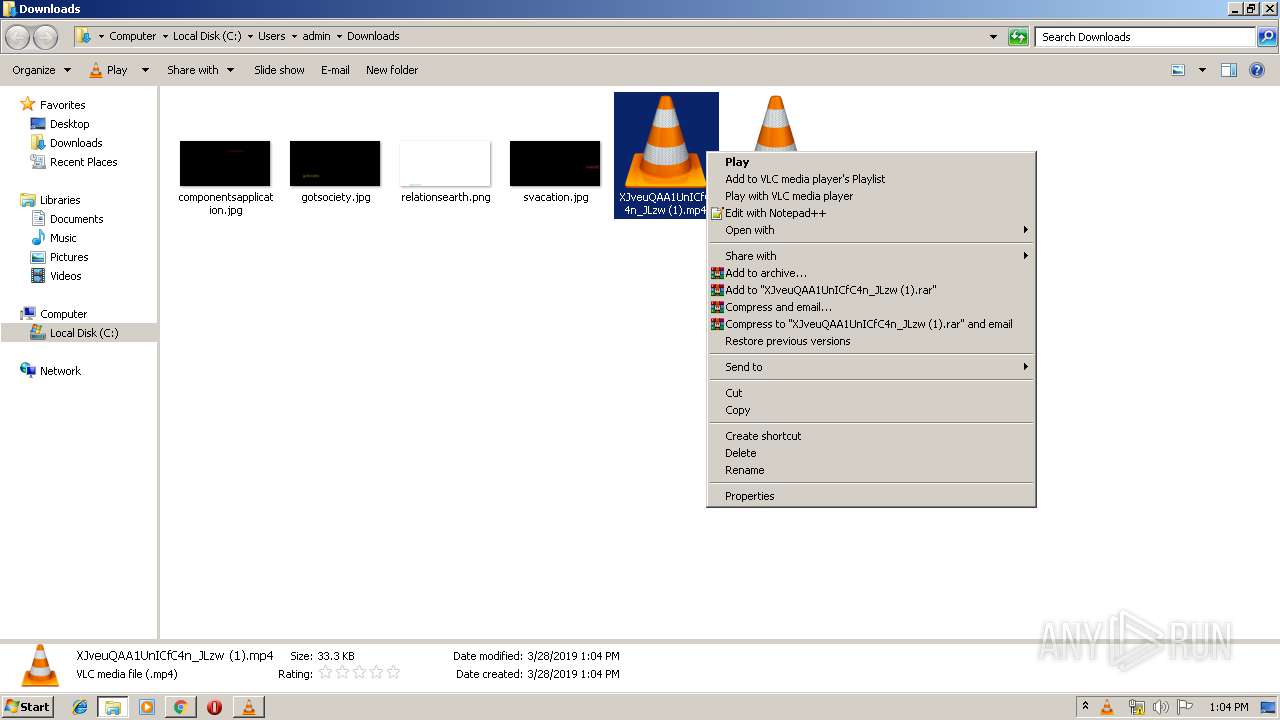Select the componentsapplication.jpg thumbnail
Screen dimensions: 1280x720
(x=225, y=163)
